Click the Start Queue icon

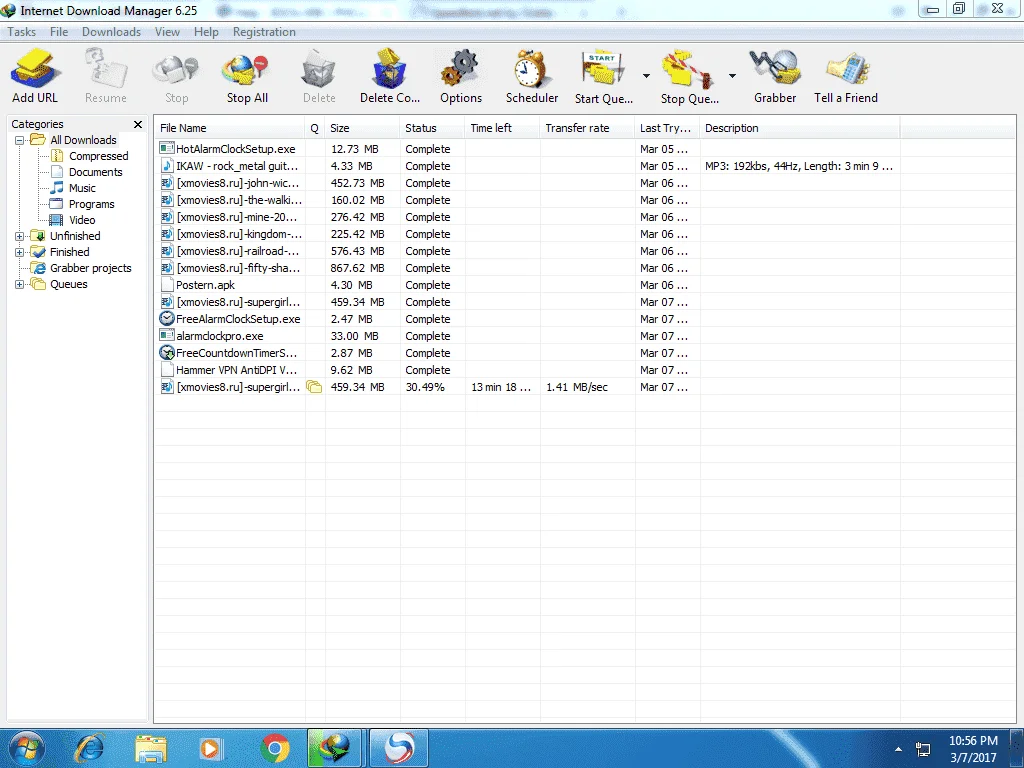(x=602, y=69)
